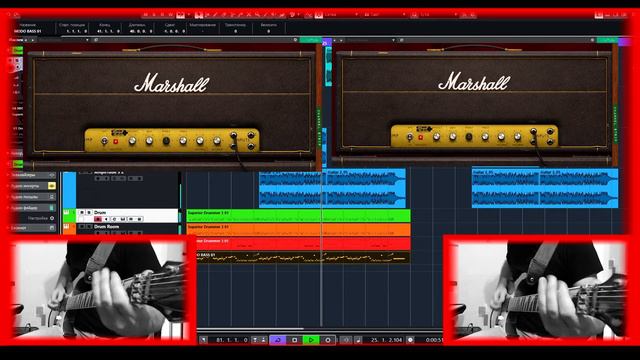Select the Draw pencil tool in toolbar
Viewport: 640px width, 360px height.
click(216, 15)
